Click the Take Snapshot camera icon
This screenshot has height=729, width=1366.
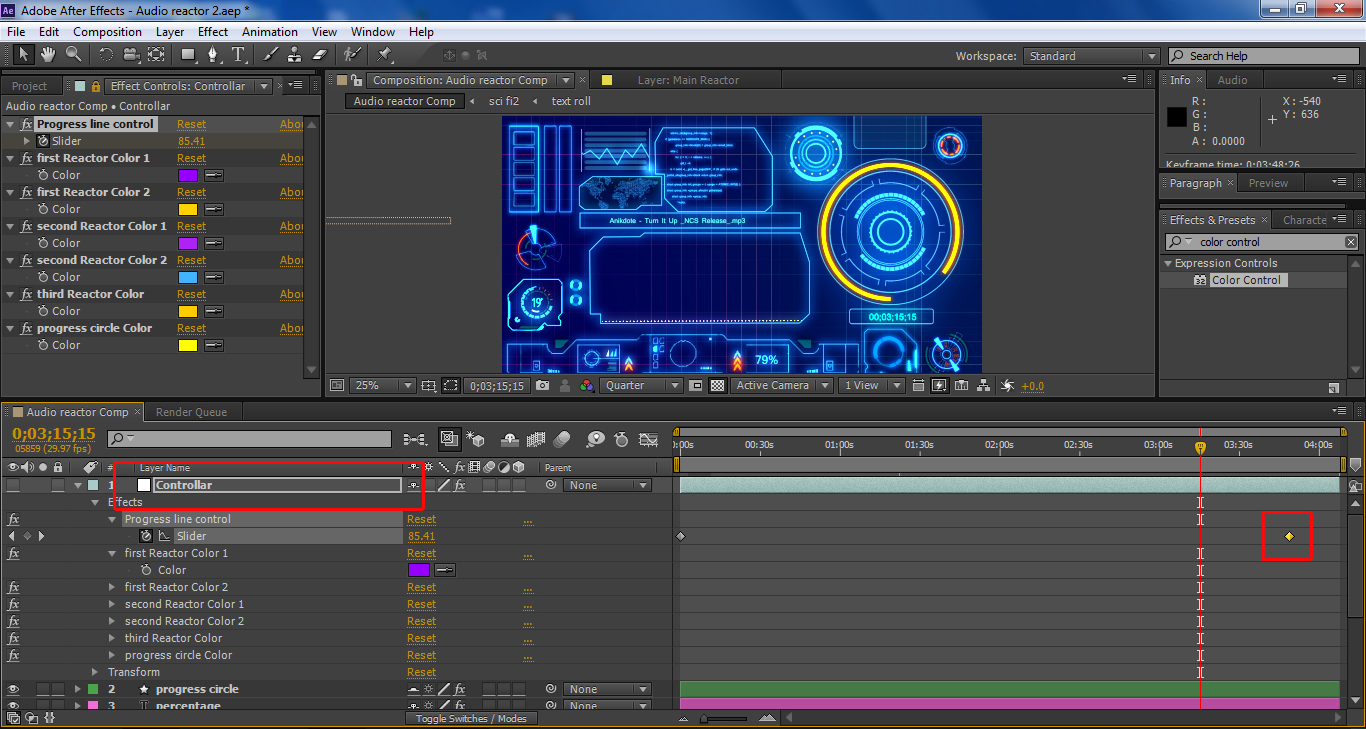pos(542,386)
